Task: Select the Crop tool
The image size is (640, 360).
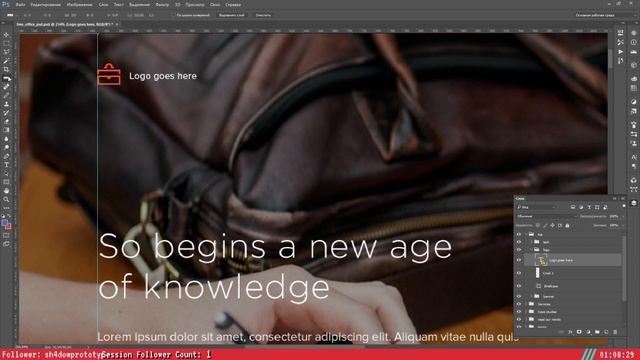Action: click(6, 69)
